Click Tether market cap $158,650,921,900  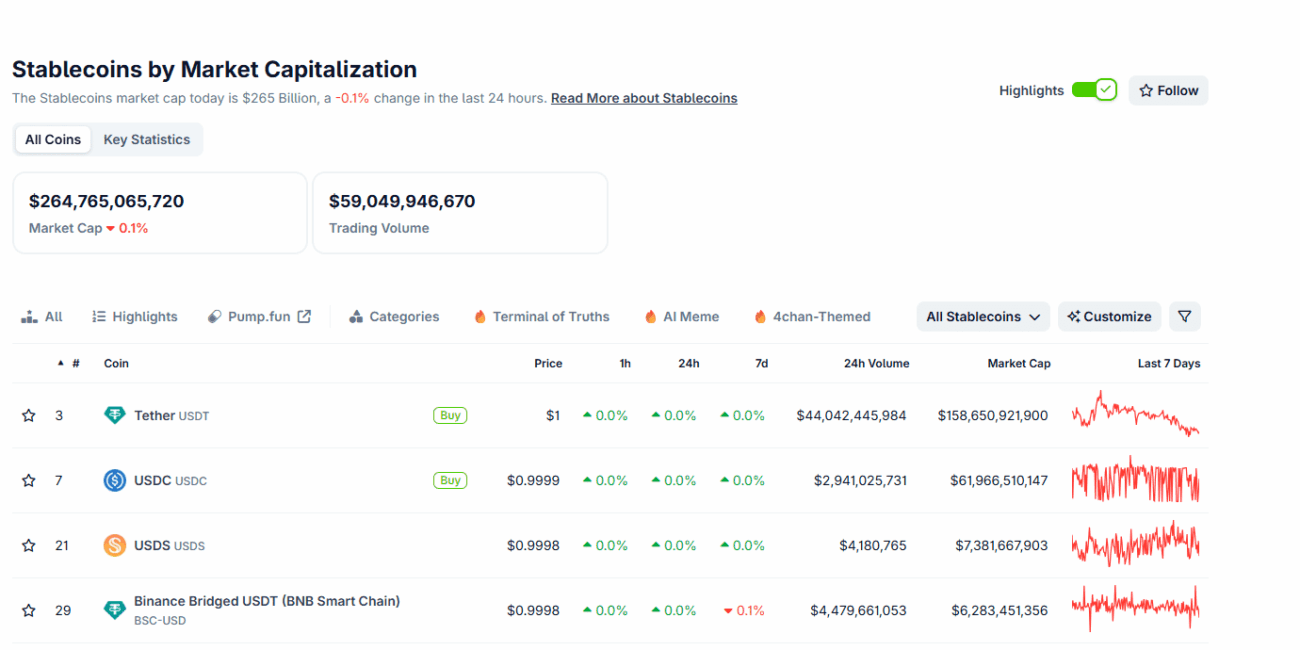993,415
